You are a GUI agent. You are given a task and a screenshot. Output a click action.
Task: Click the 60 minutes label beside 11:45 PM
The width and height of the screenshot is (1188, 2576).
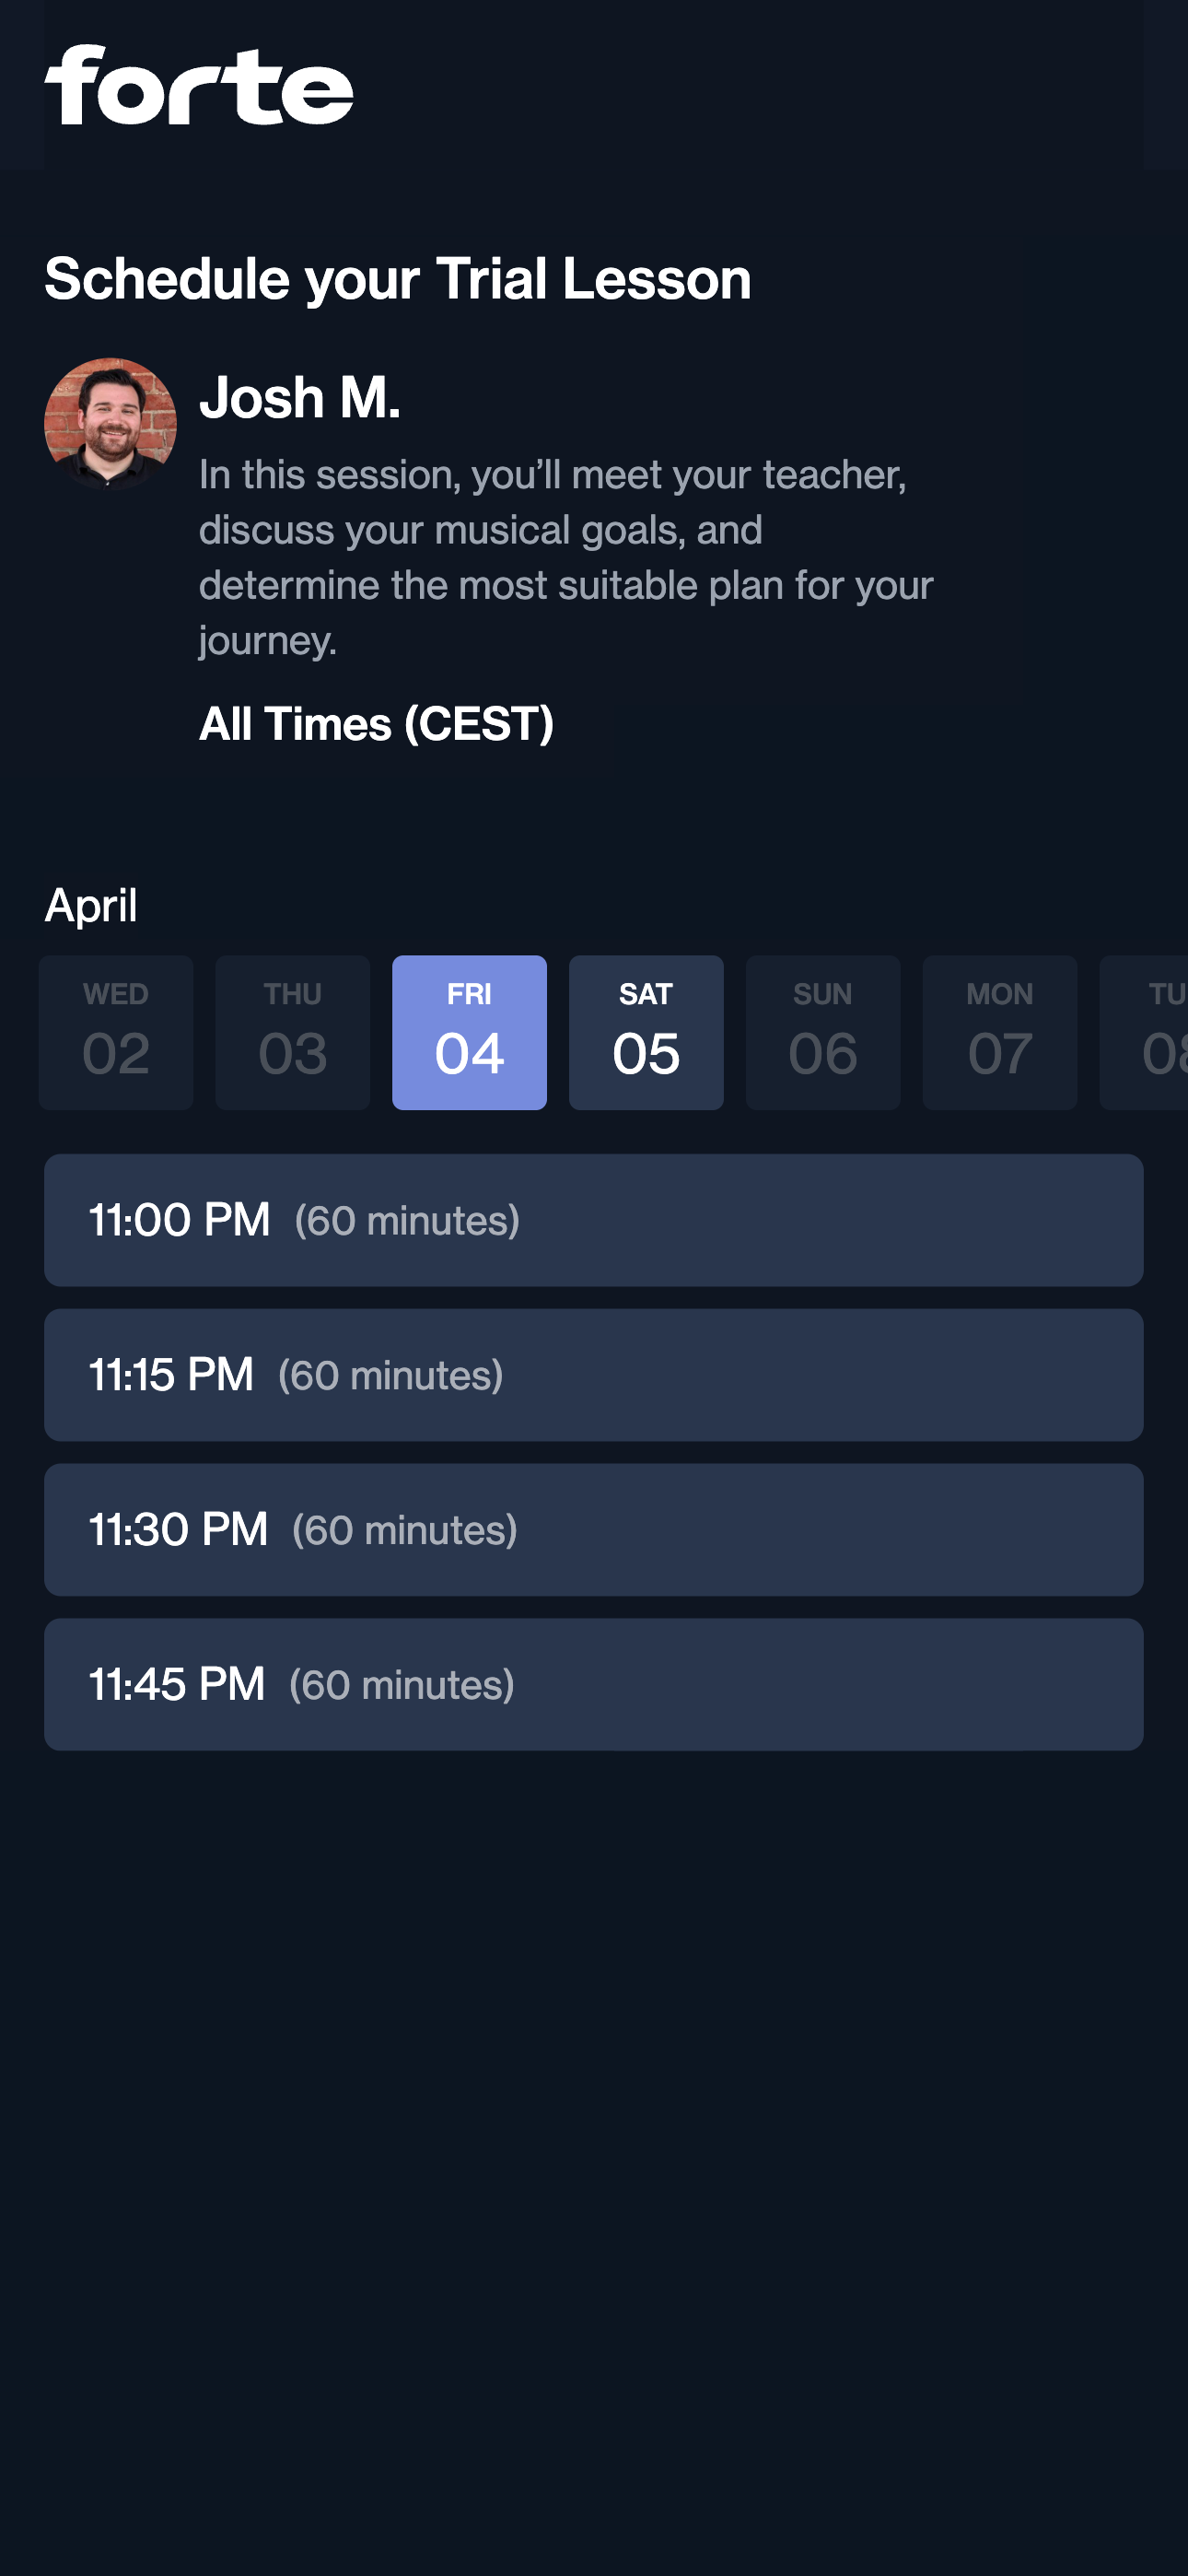(402, 1685)
